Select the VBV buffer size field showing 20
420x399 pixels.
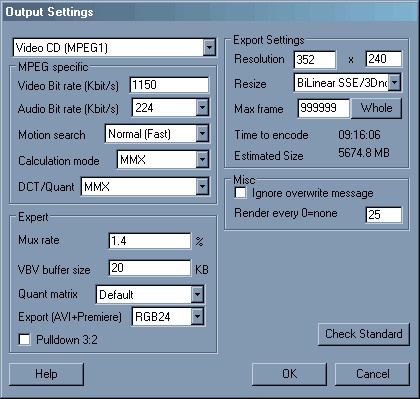pyautogui.click(x=150, y=268)
